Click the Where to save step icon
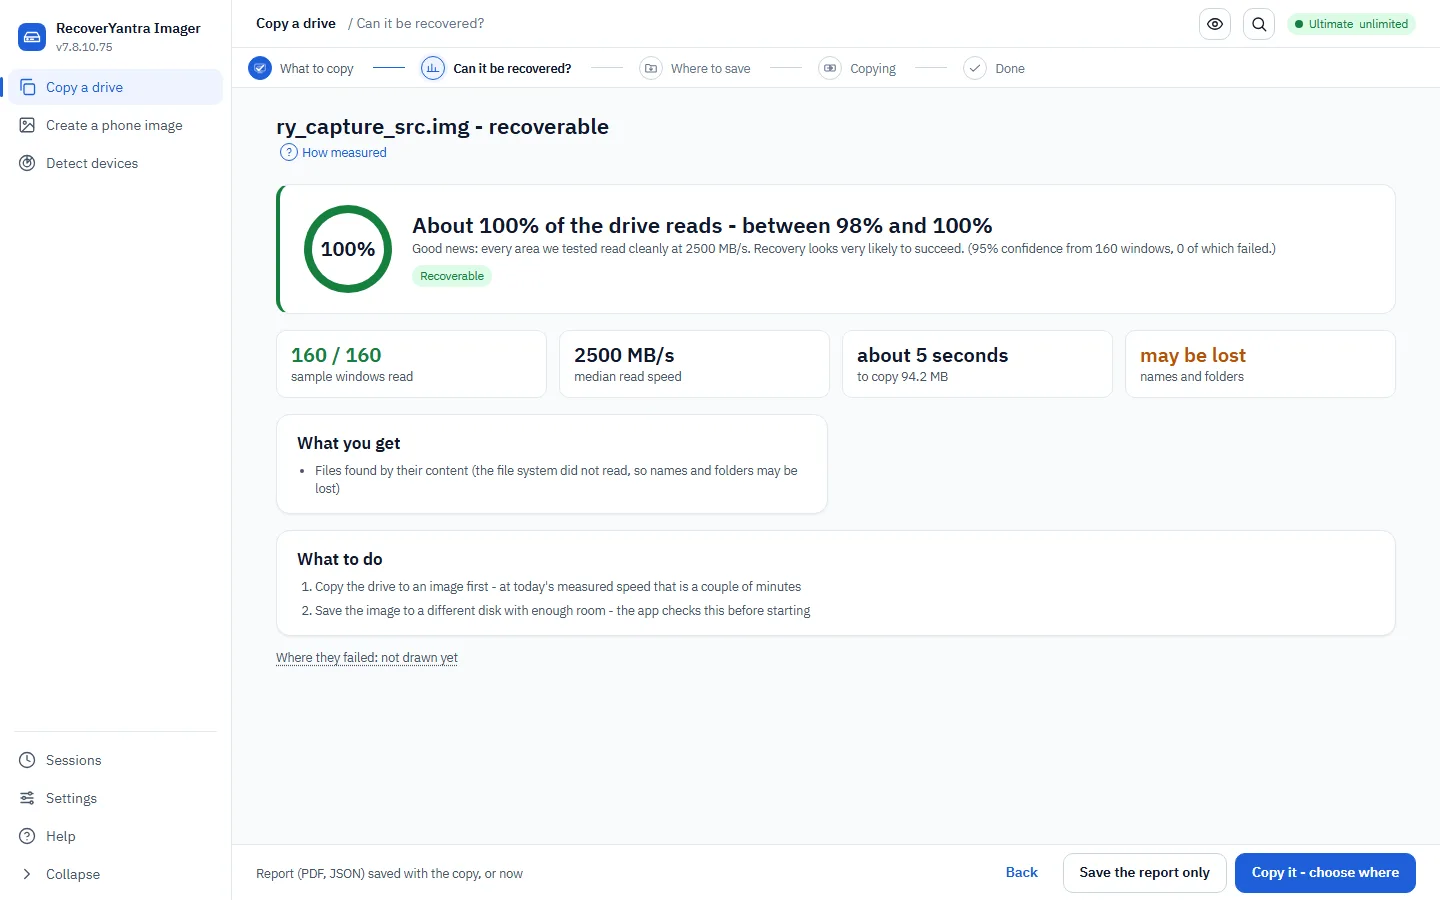The height and width of the screenshot is (900, 1440). [651, 68]
